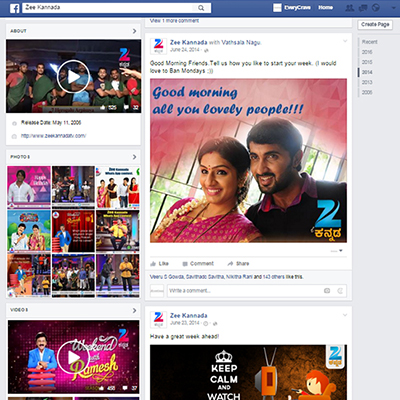Click the About video comment count icon
400x400 pixels.
(x=126, y=107)
